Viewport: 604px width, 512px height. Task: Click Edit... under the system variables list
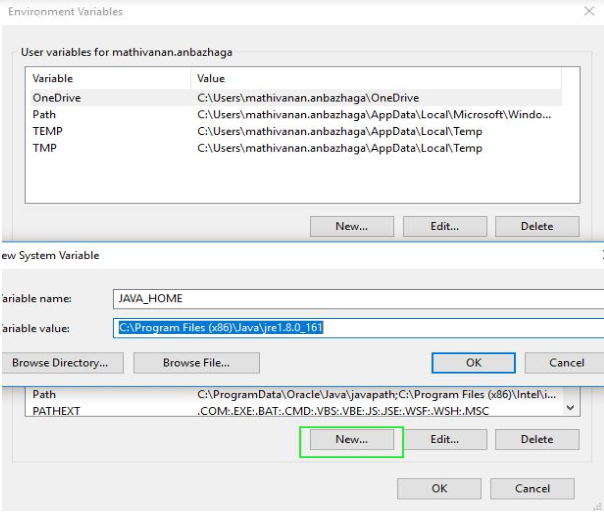point(444,439)
